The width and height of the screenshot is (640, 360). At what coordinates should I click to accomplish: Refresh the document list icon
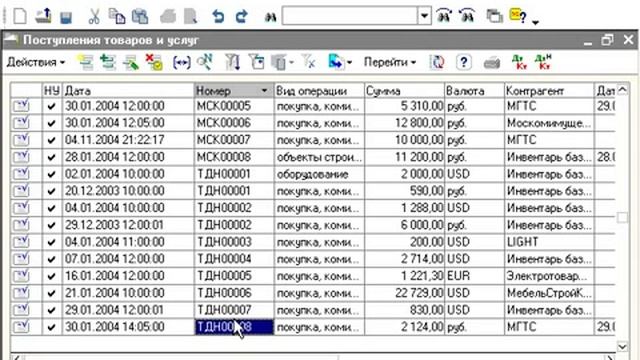tap(437, 62)
